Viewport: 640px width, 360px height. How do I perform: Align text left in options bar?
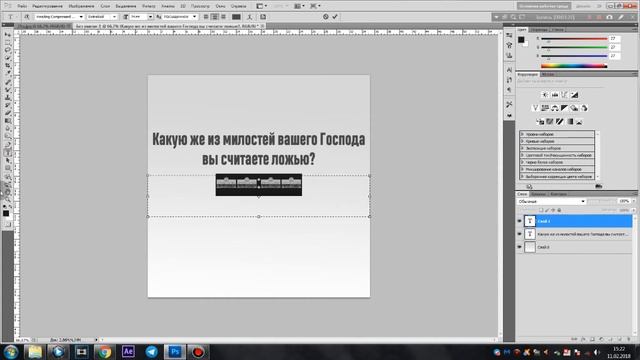click(206, 17)
